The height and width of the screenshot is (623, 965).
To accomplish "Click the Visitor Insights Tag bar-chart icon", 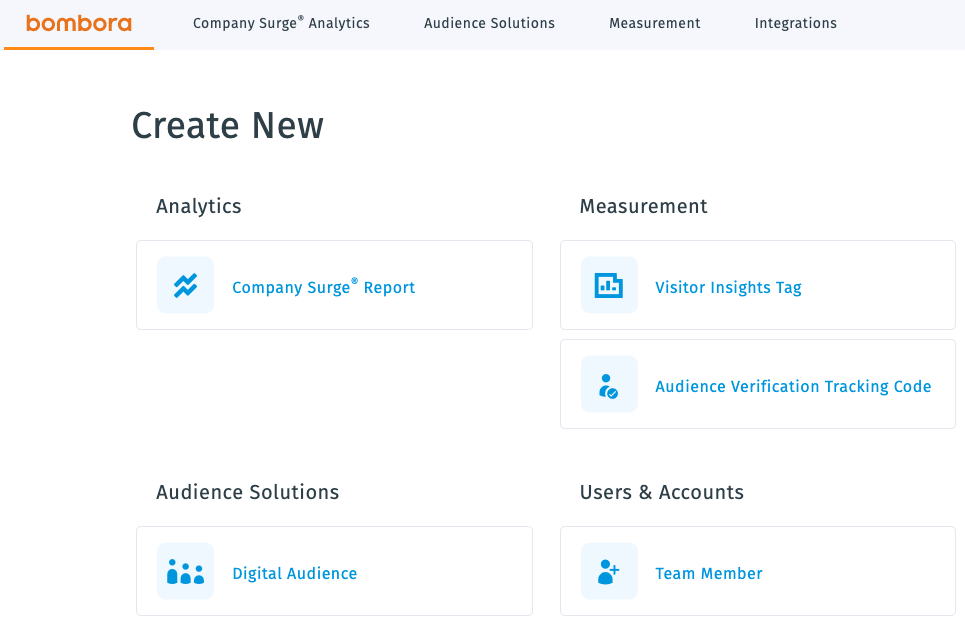I will [609, 285].
